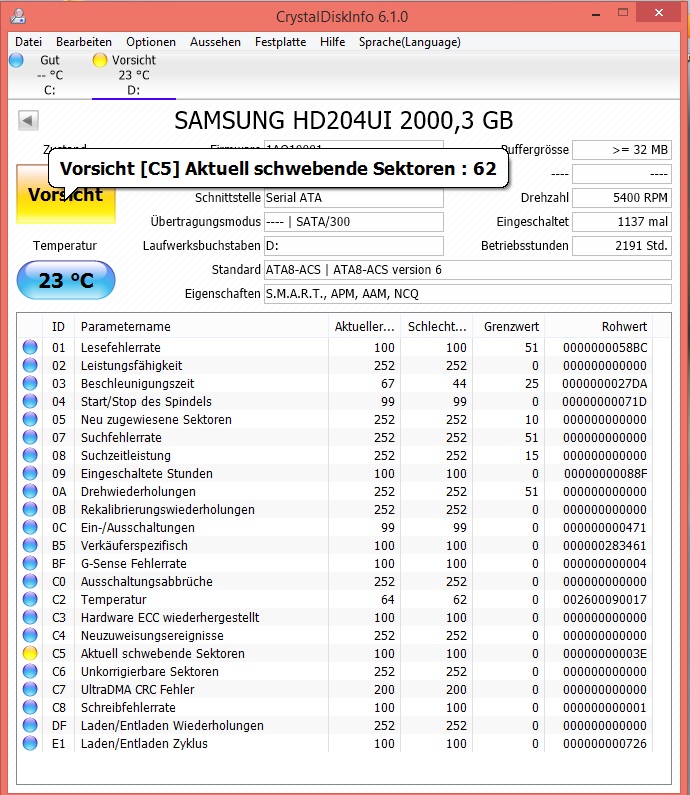Image resolution: width=690 pixels, height=795 pixels.
Task: Click the blue Gut status orb for C:
Action: coord(16,60)
